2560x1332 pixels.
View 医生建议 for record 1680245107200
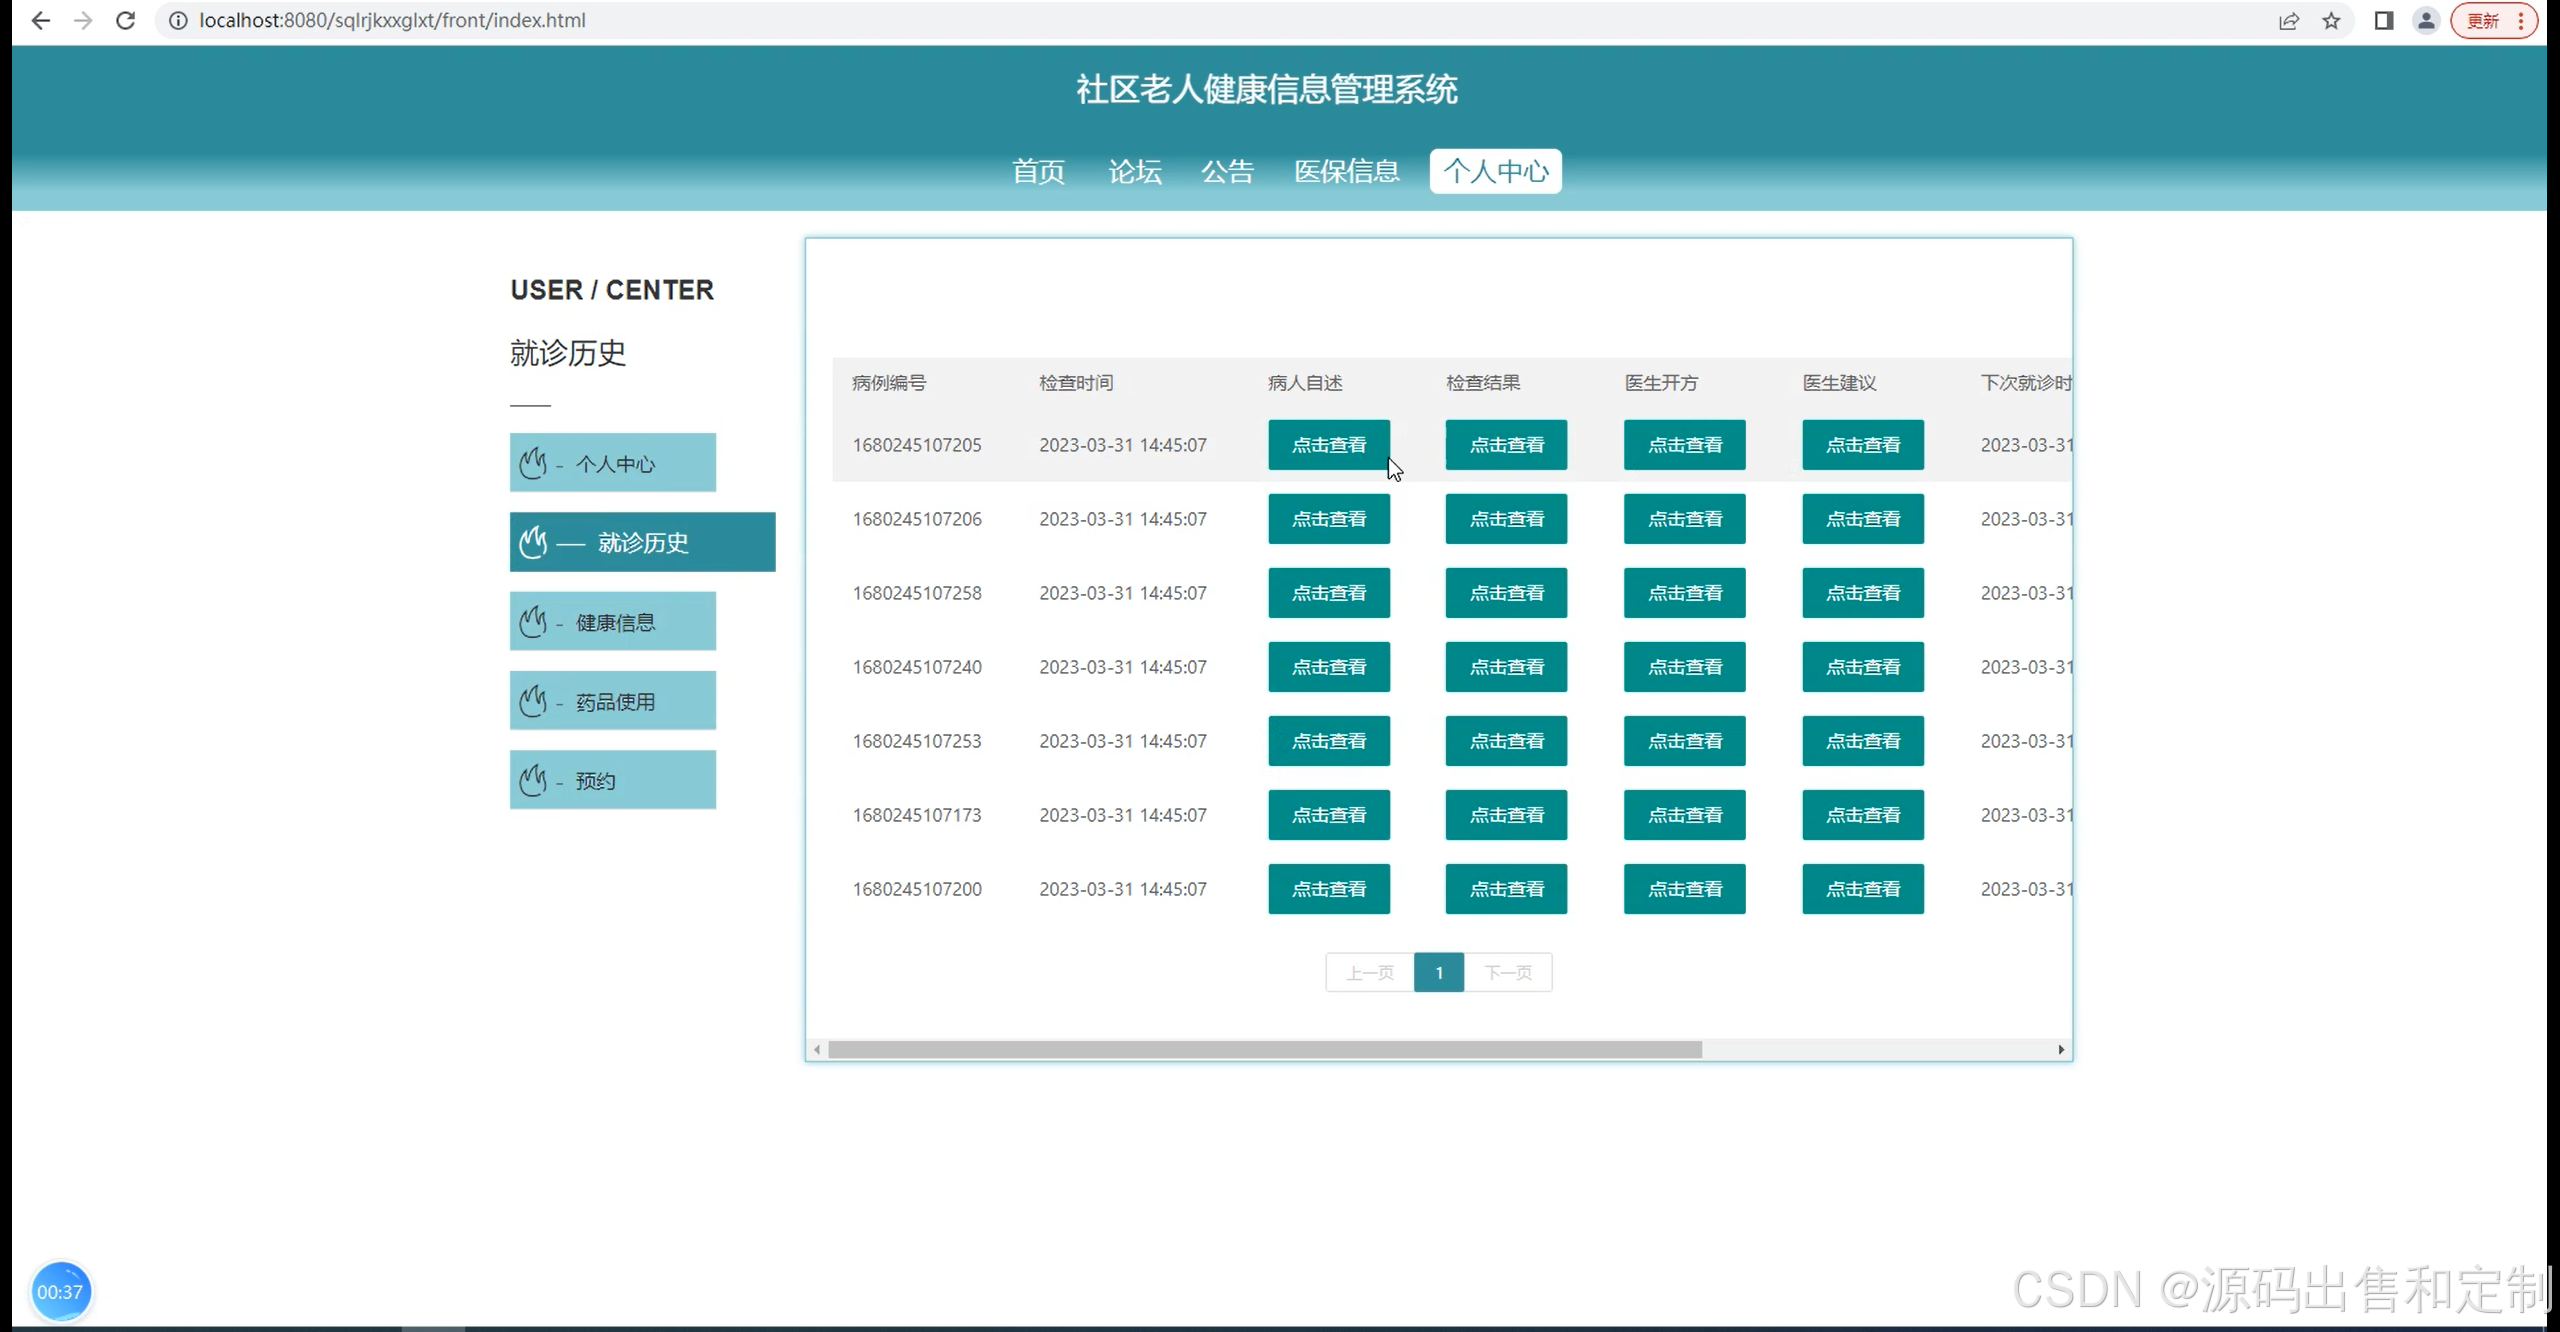(1862, 889)
